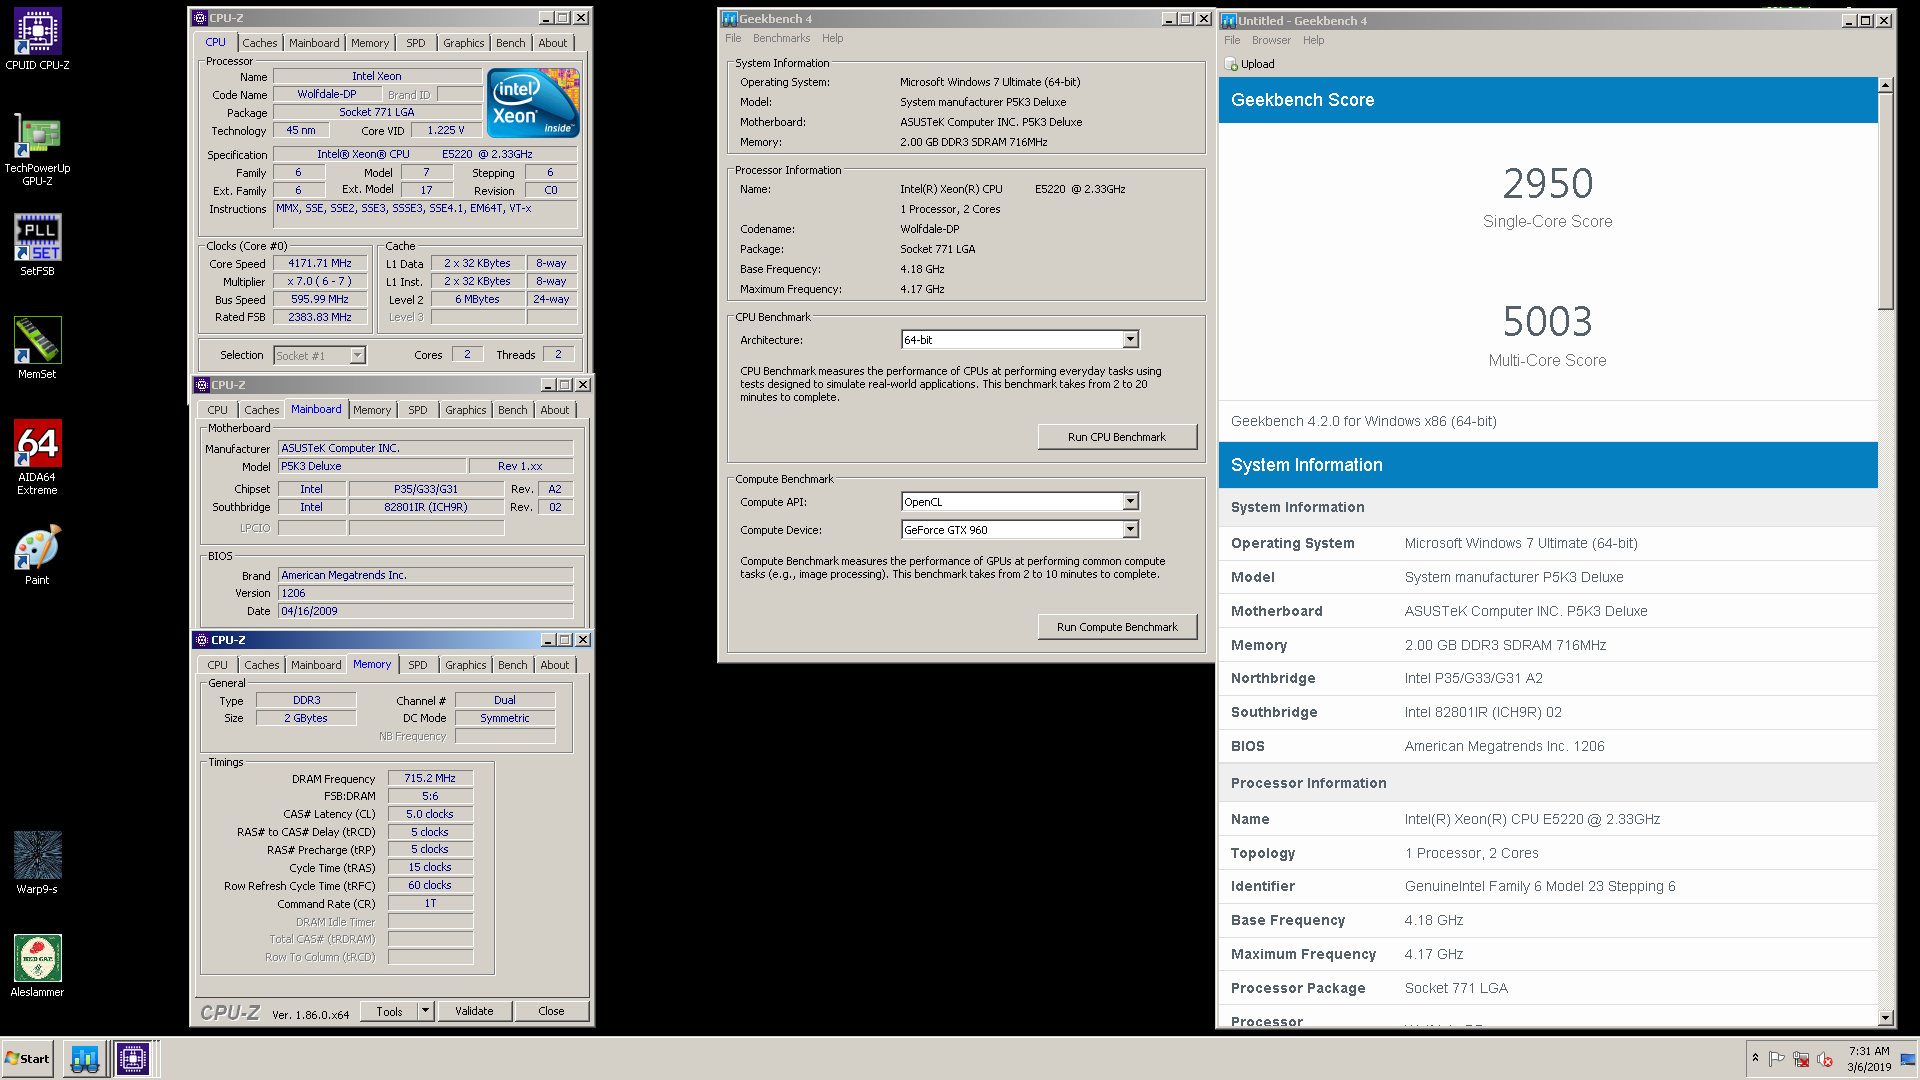This screenshot has height=1080, width=1920.
Task: Click the Core VID 1.225 V value
Action: (446, 130)
